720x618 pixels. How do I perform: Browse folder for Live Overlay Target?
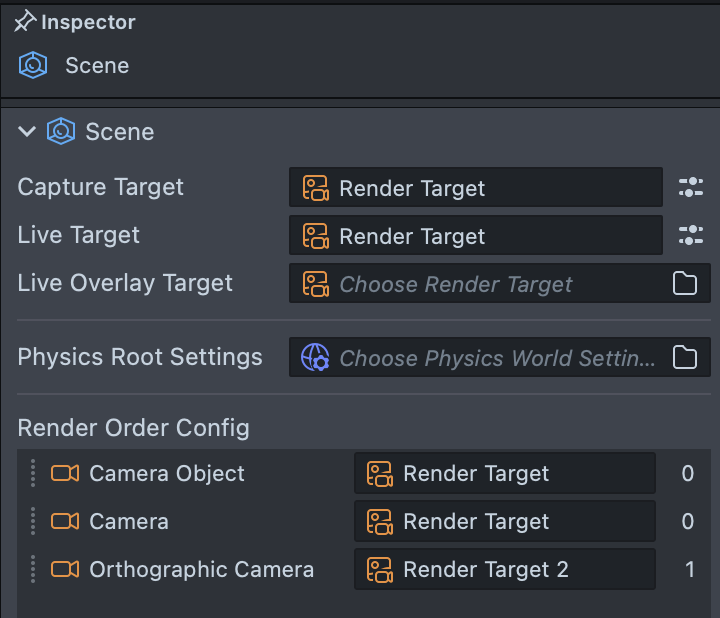tap(685, 284)
